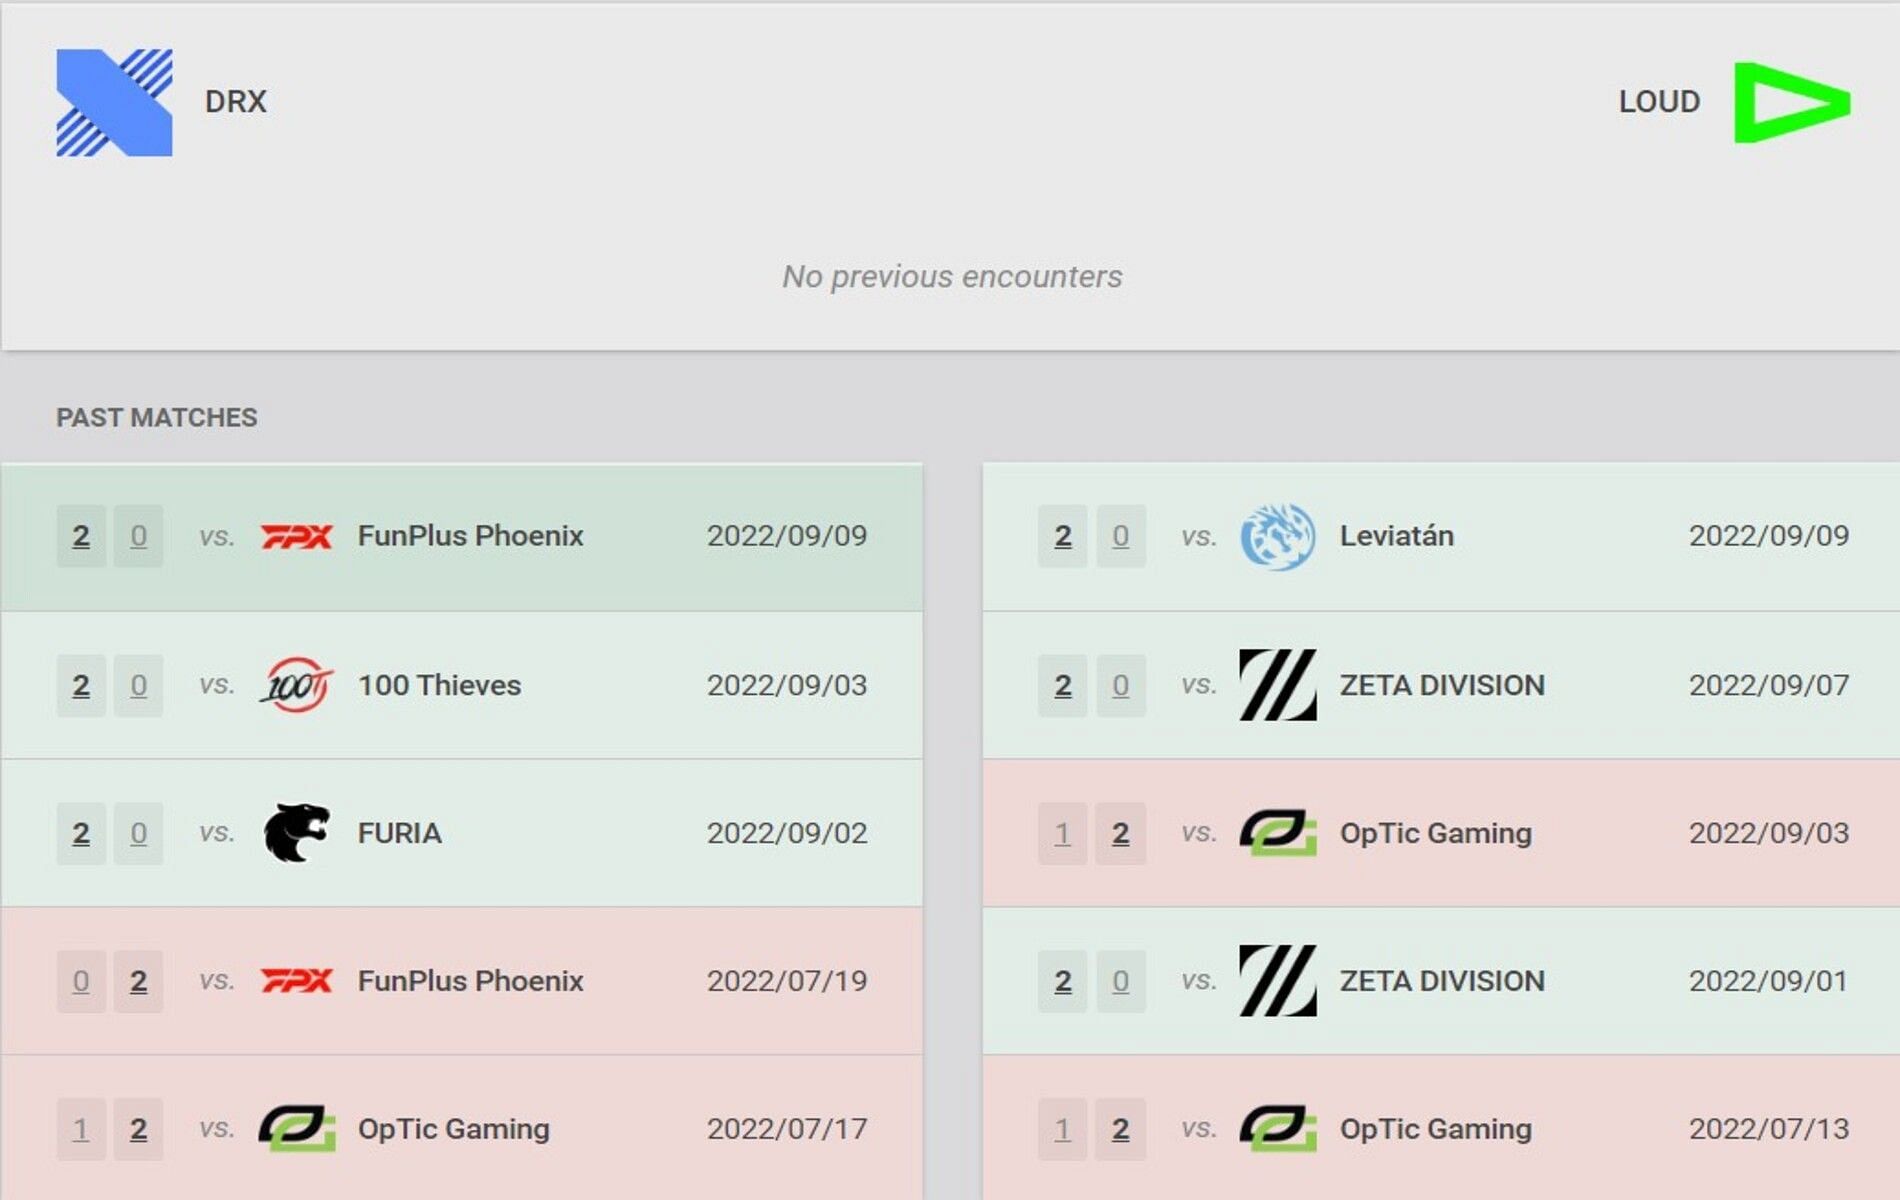Click score 0 in the 100 Thieves row
This screenshot has width=1900, height=1200.
click(x=138, y=685)
